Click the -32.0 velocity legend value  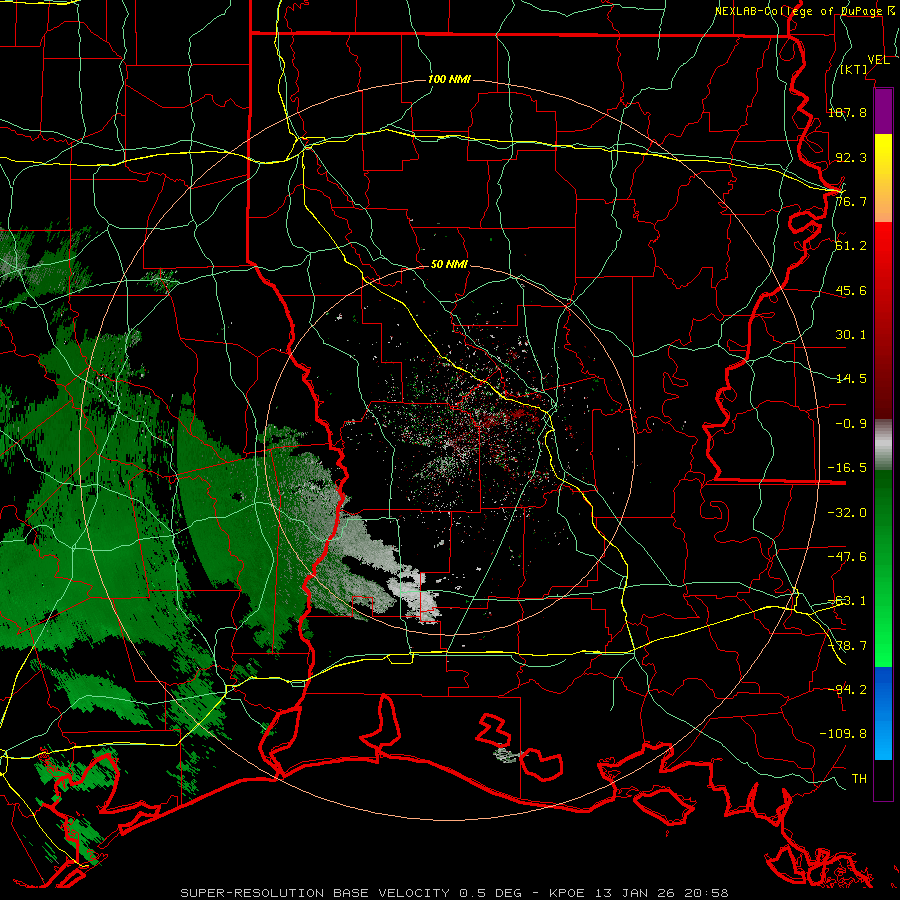[x=847, y=513]
